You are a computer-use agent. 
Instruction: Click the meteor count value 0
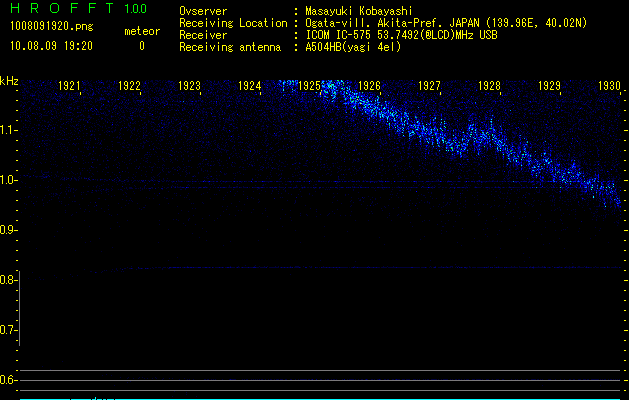coord(141,46)
